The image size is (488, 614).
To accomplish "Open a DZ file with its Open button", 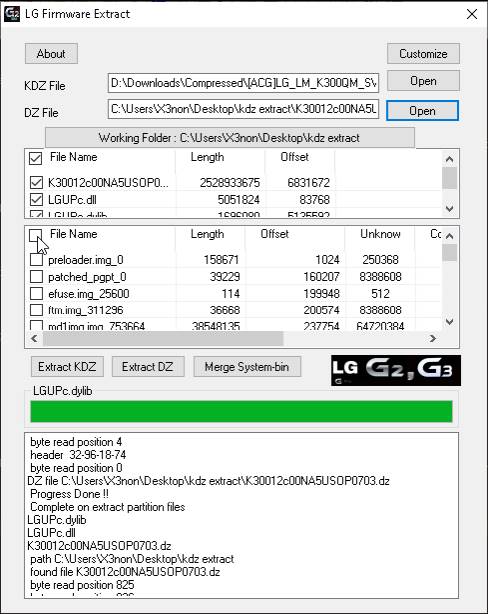I will pos(422,111).
